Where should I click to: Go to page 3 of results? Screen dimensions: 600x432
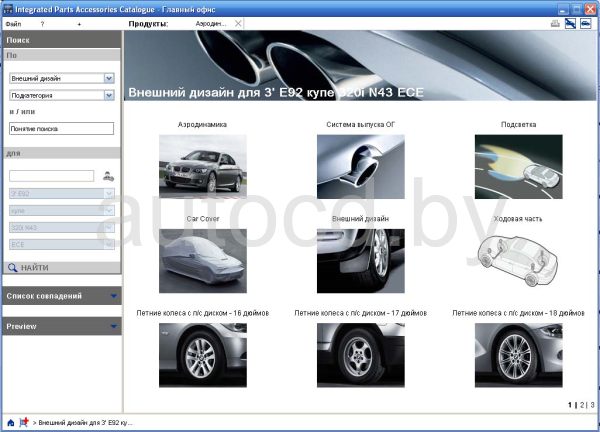592,405
